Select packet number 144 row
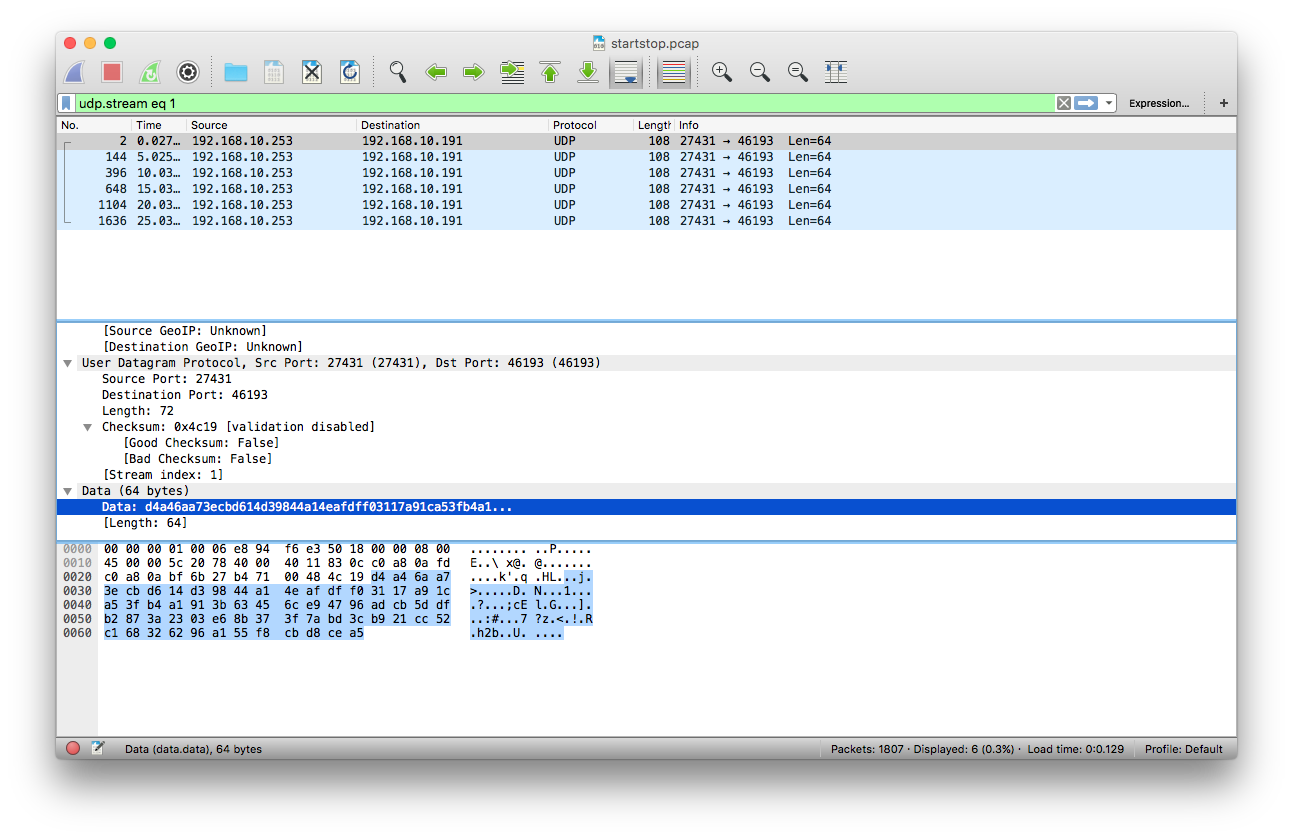Screen dimensions: 1293x839 646,157
